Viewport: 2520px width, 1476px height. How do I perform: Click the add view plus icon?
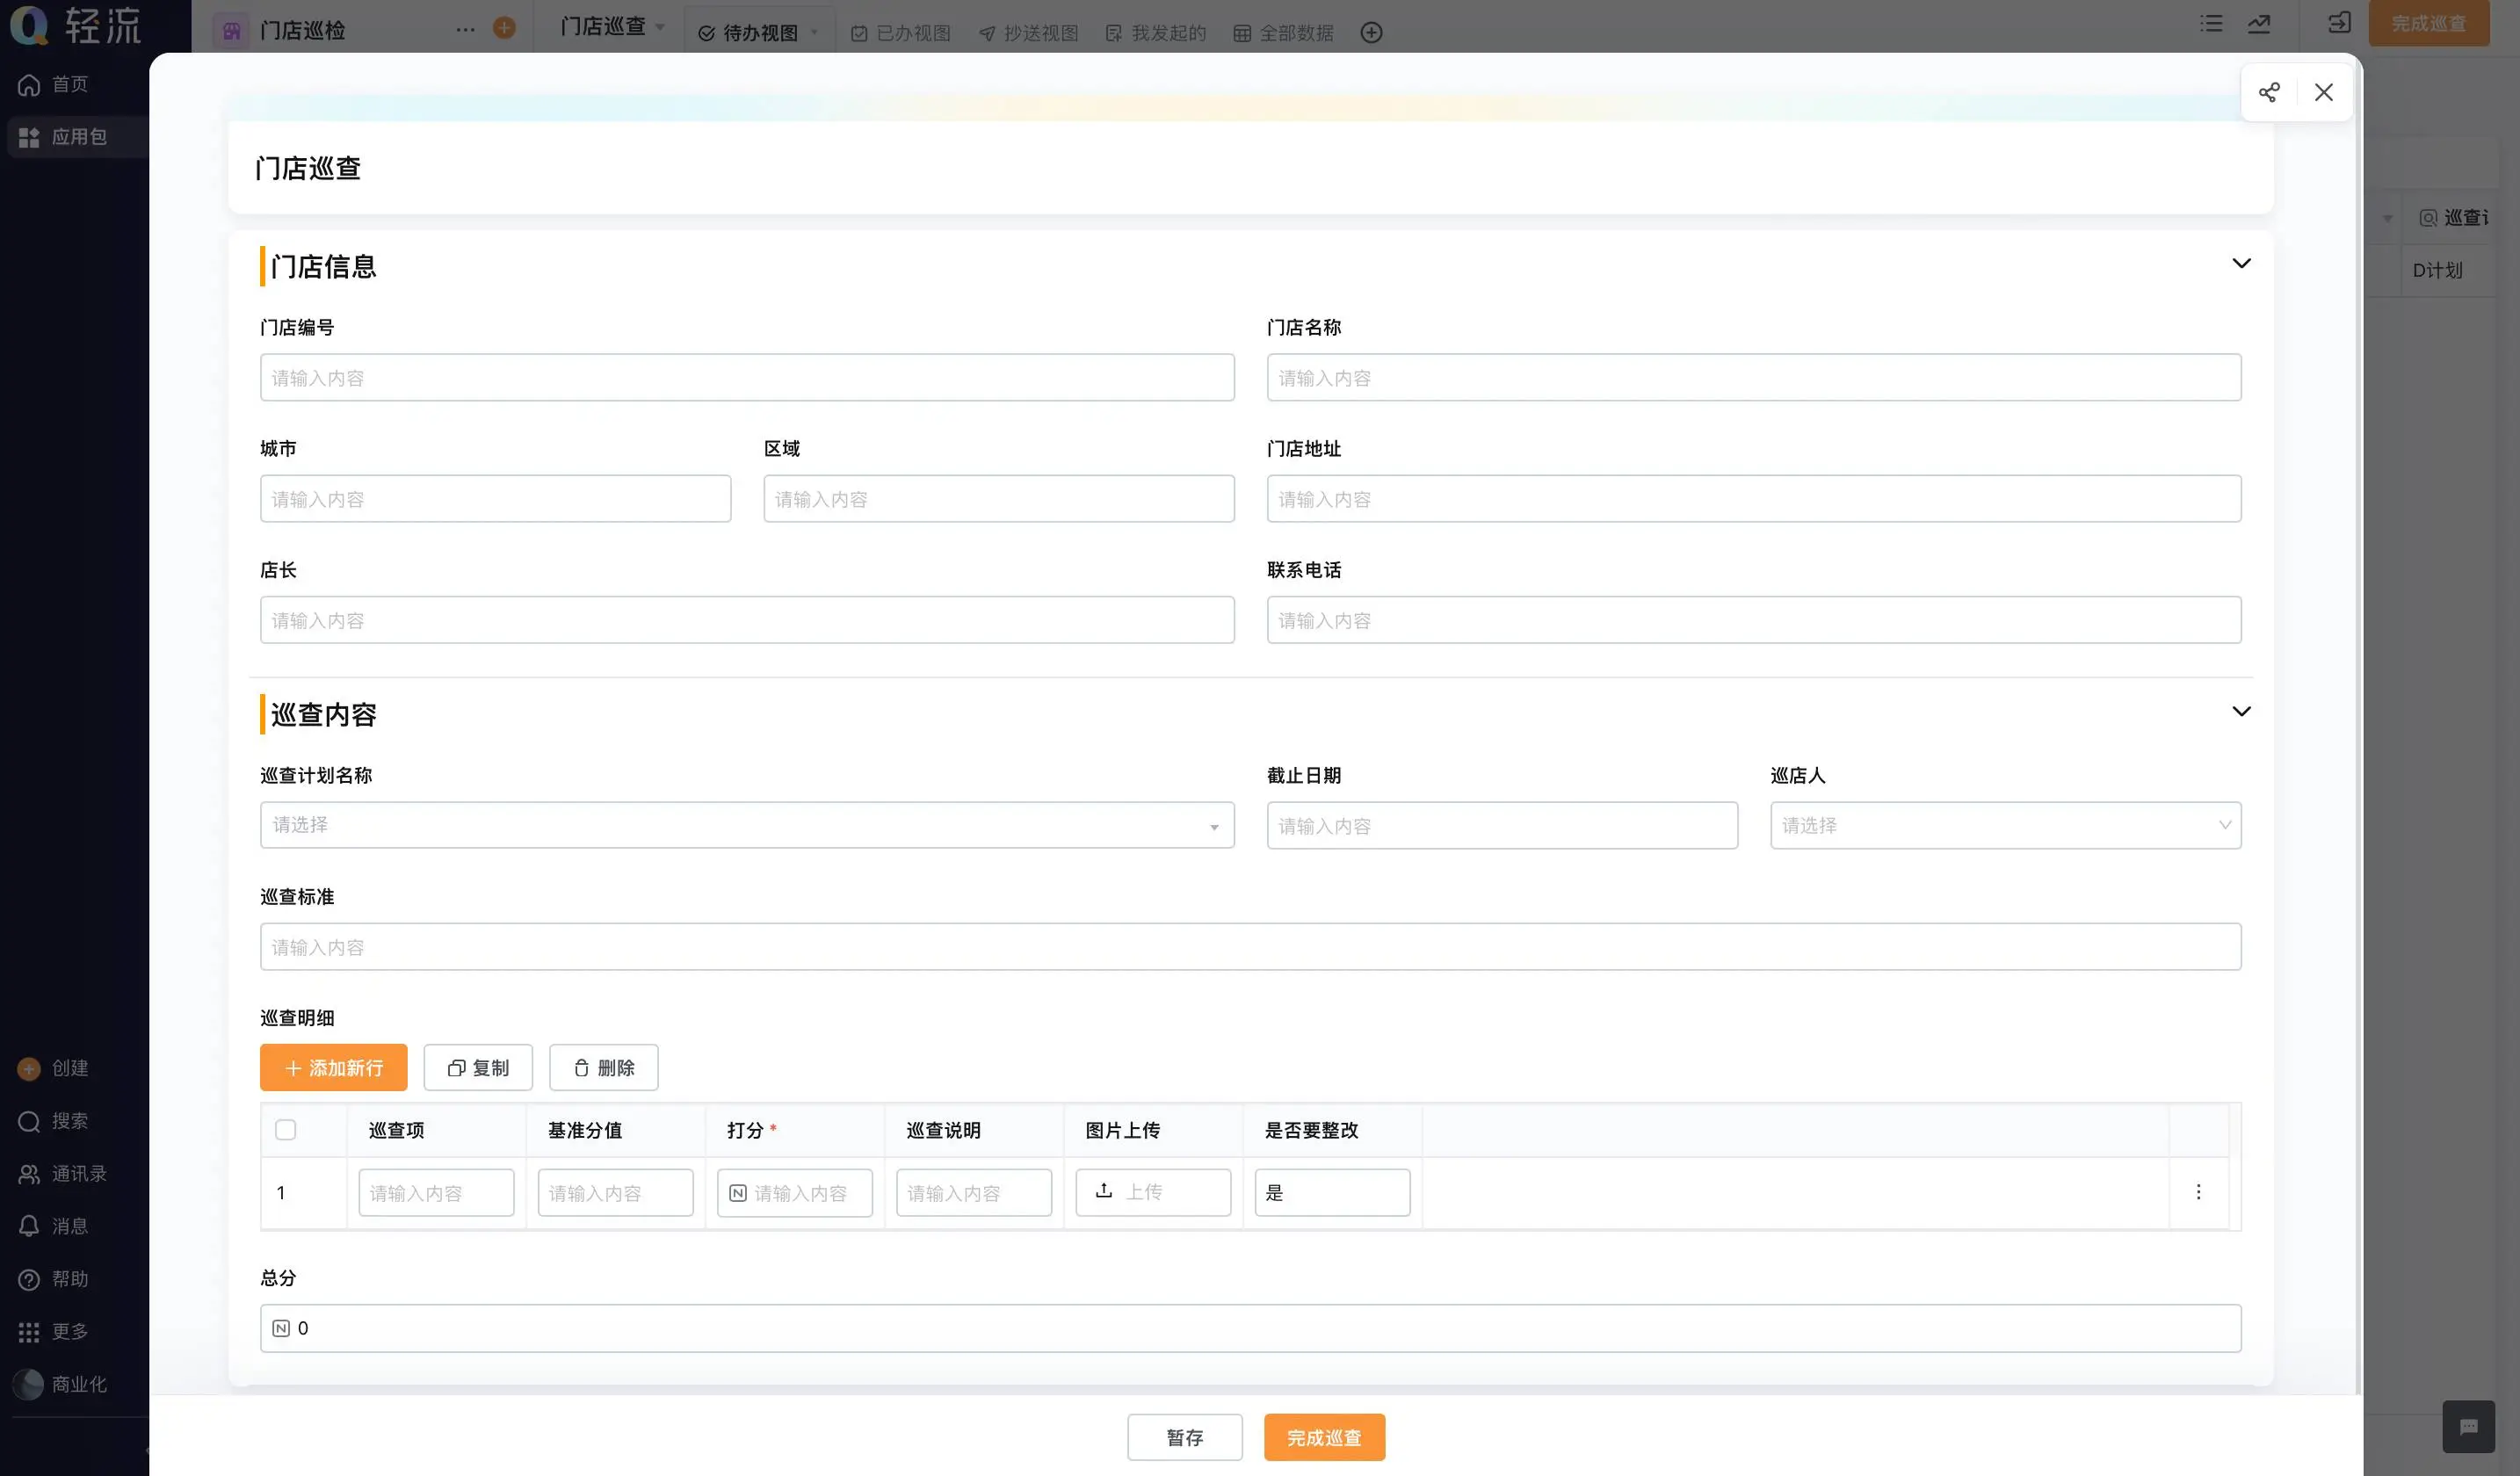coord(1371,33)
